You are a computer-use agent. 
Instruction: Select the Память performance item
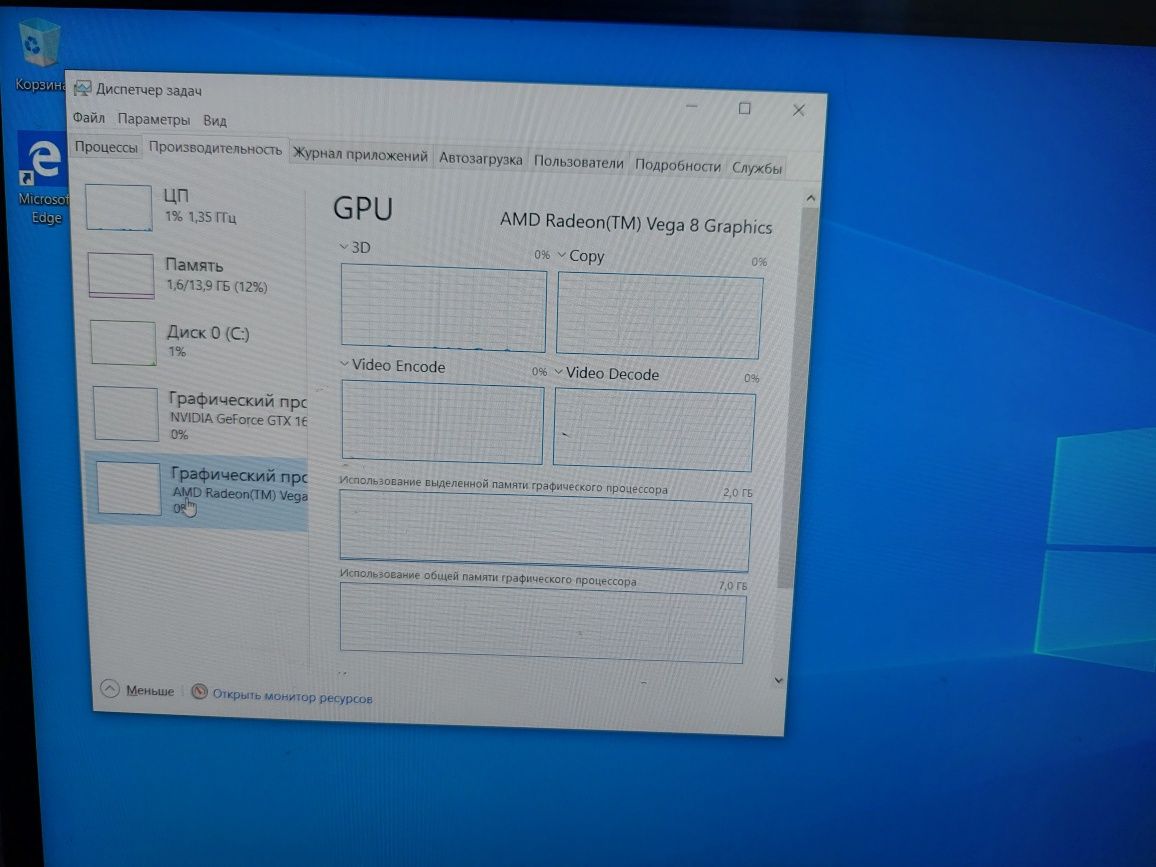(x=195, y=275)
